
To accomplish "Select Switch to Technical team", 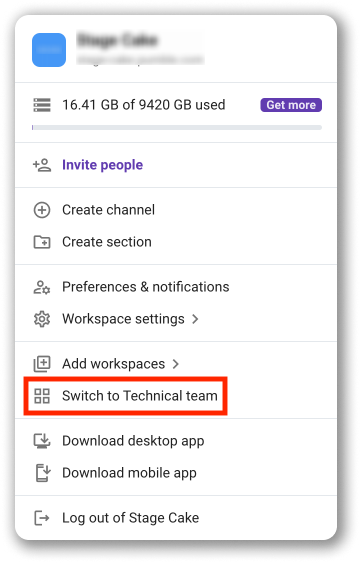I will (x=126, y=396).
